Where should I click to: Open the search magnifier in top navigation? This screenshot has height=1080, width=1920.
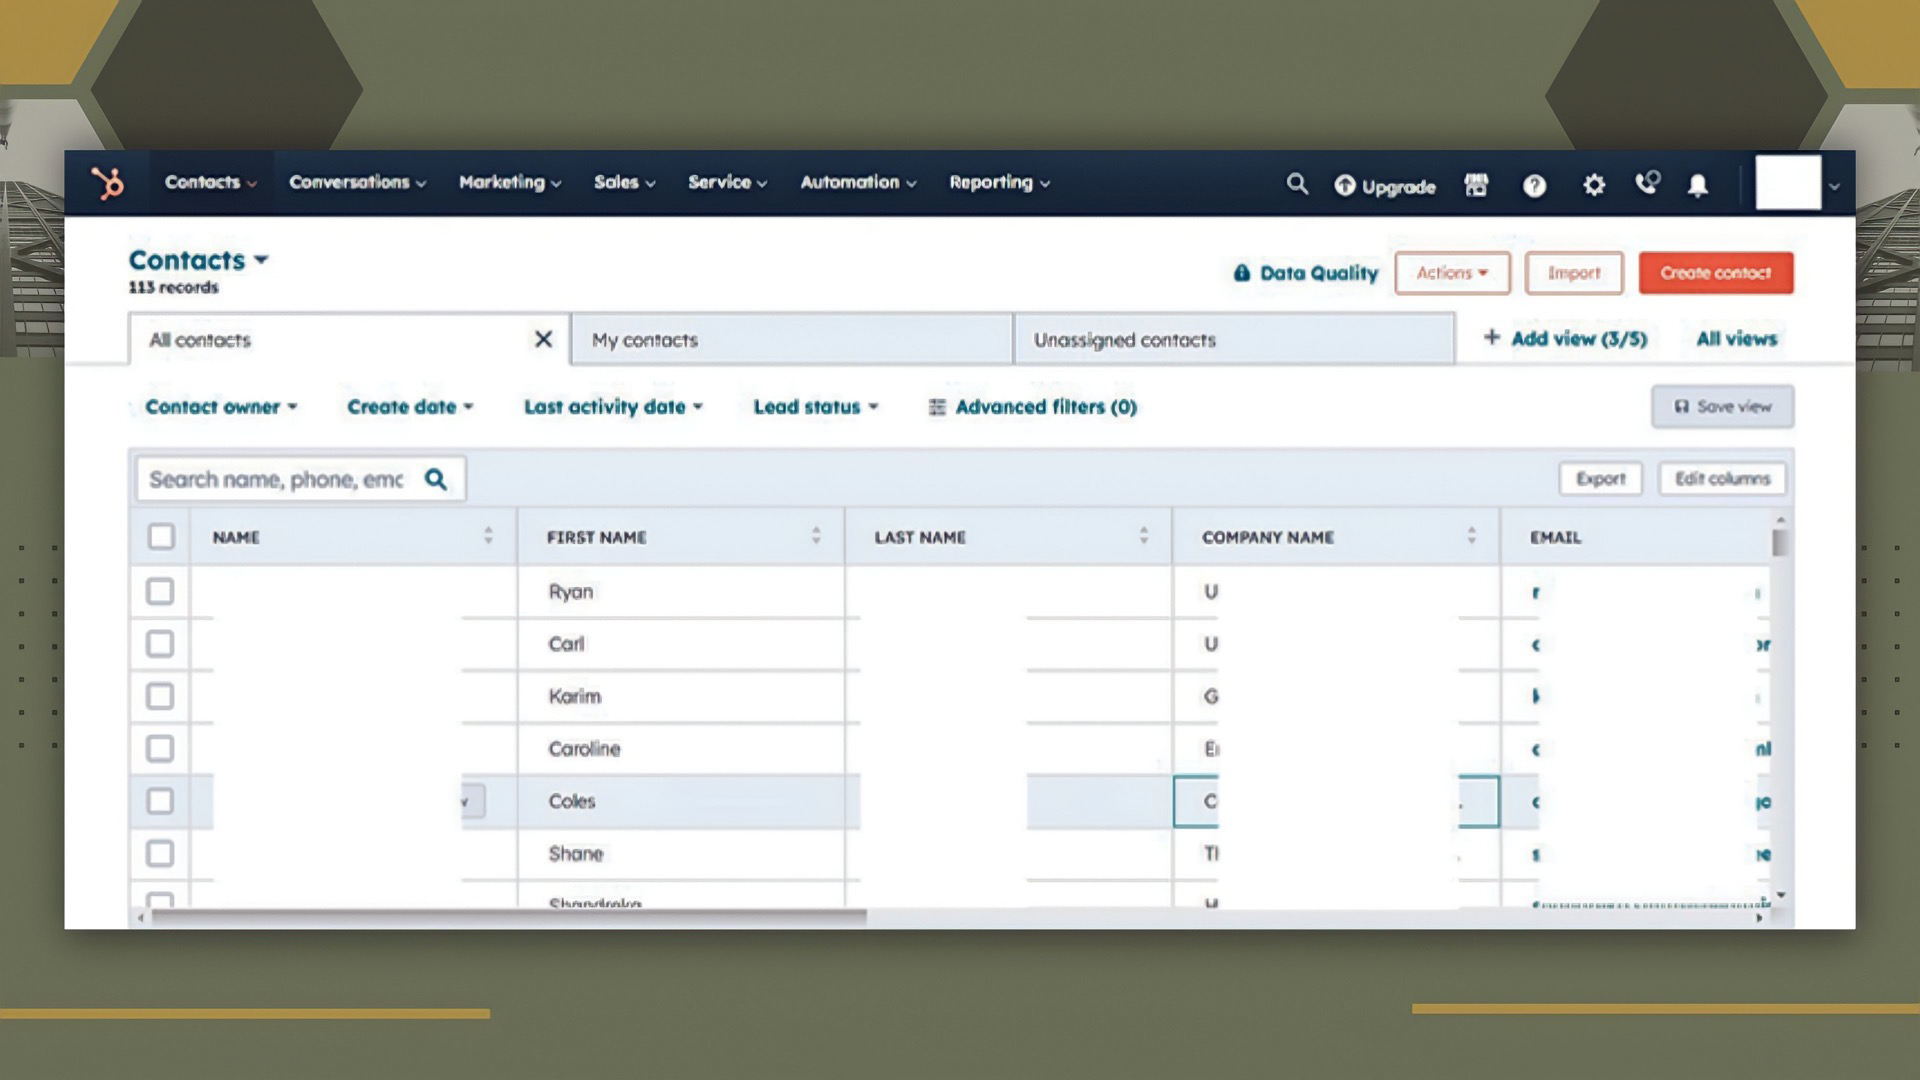1297,184
